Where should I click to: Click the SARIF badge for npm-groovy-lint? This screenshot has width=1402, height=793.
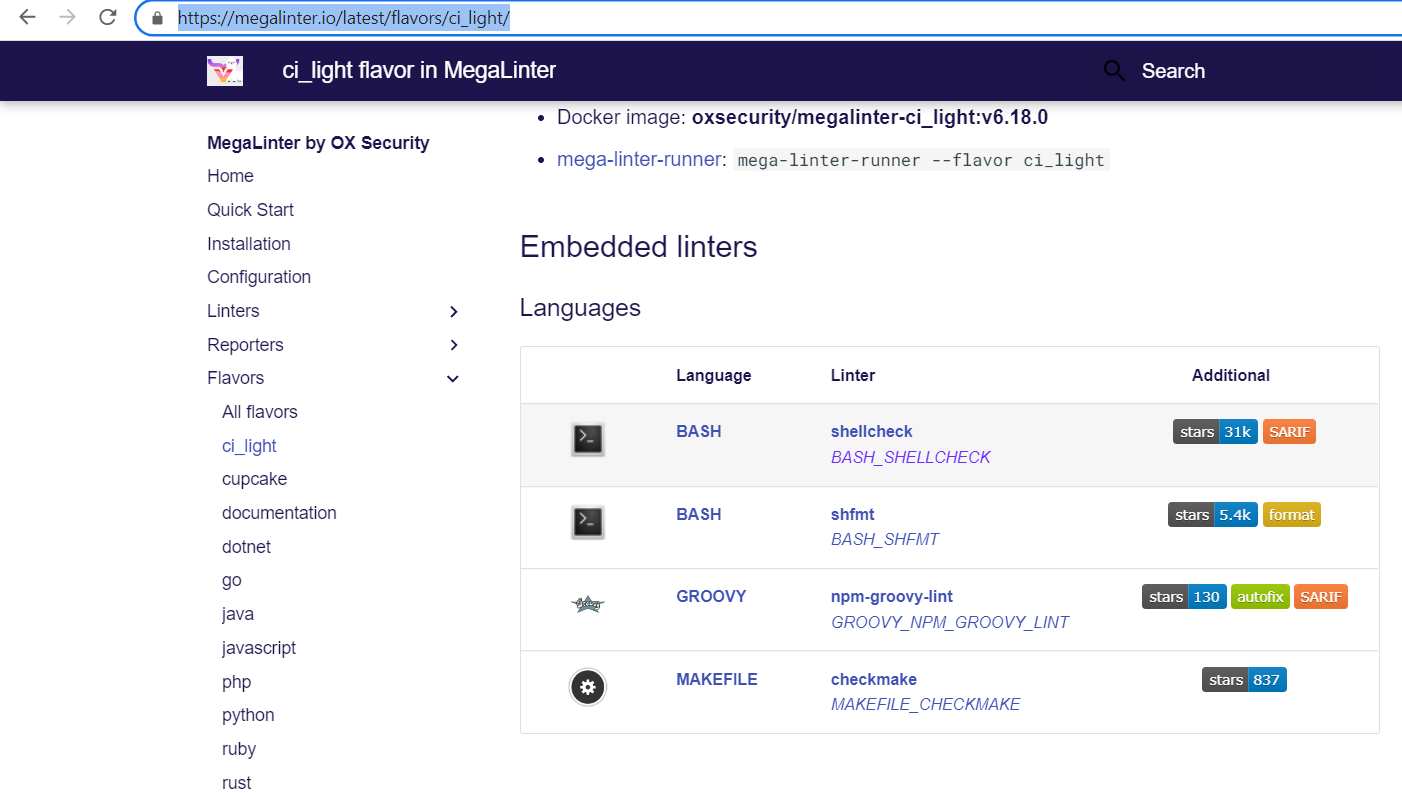(x=1321, y=597)
